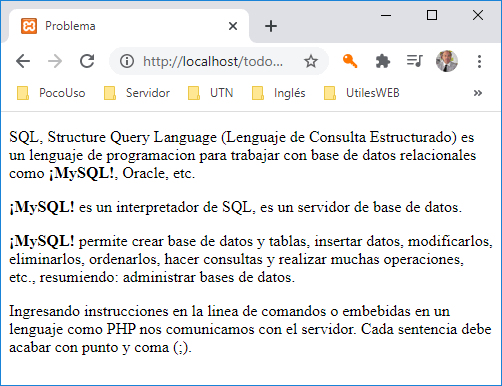Select the Problema tab

[x=129, y=26]
